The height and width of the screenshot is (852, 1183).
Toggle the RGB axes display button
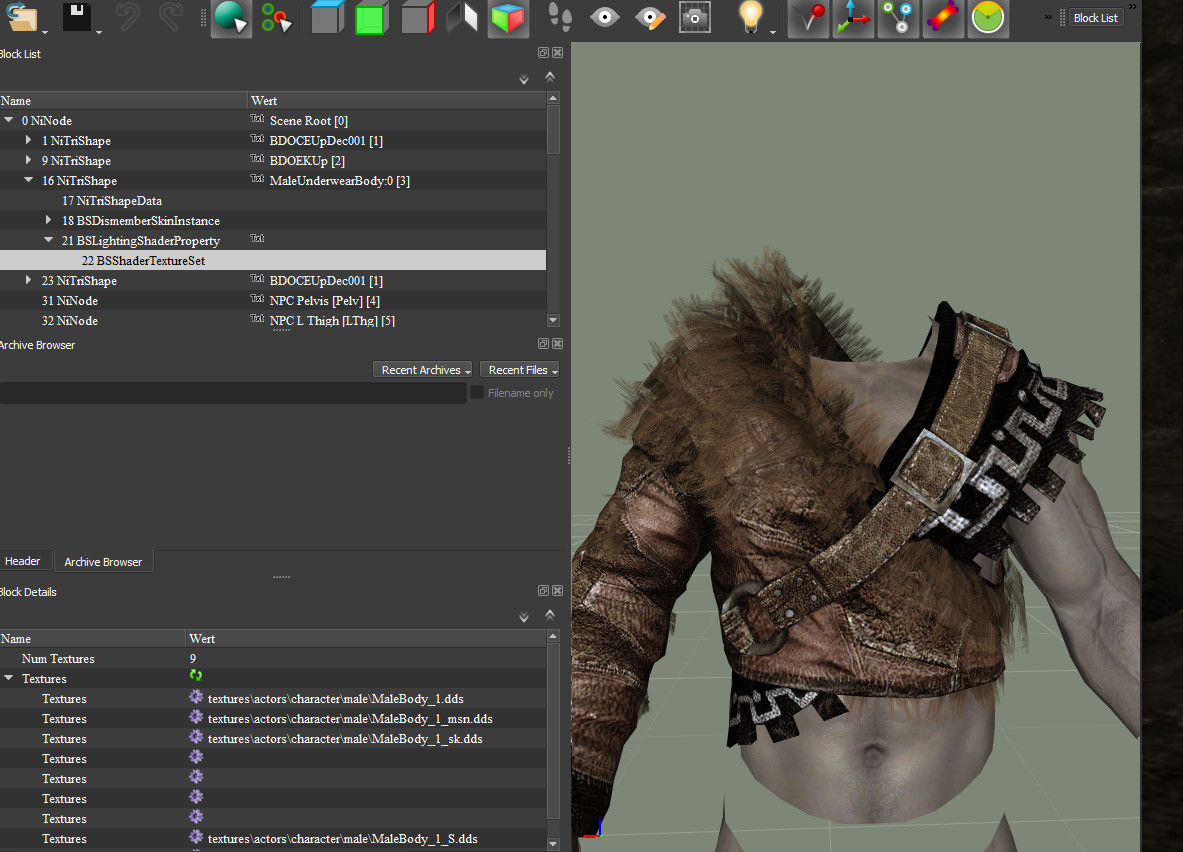[x=852, y=18]
